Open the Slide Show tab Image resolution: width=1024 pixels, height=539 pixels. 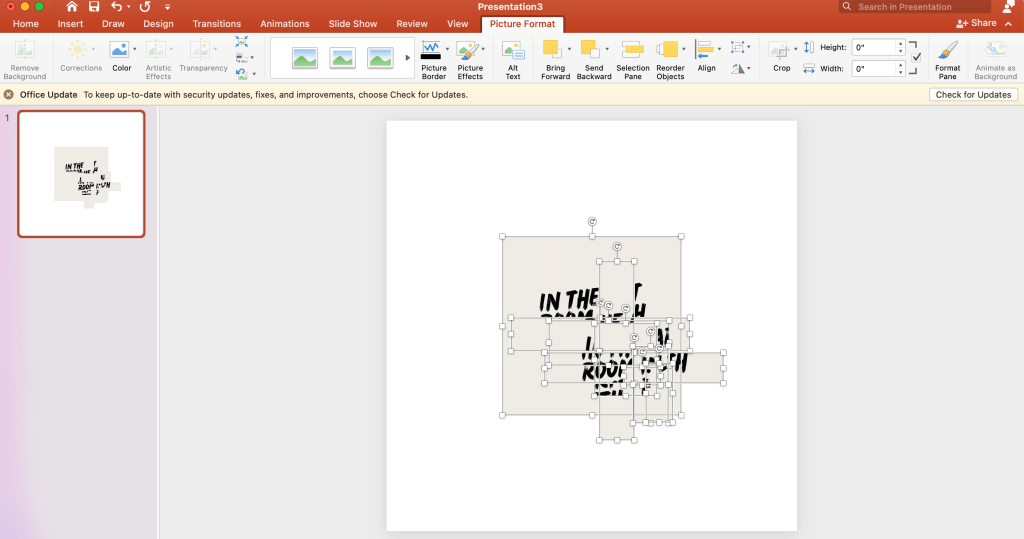click(x=352, y=23)
